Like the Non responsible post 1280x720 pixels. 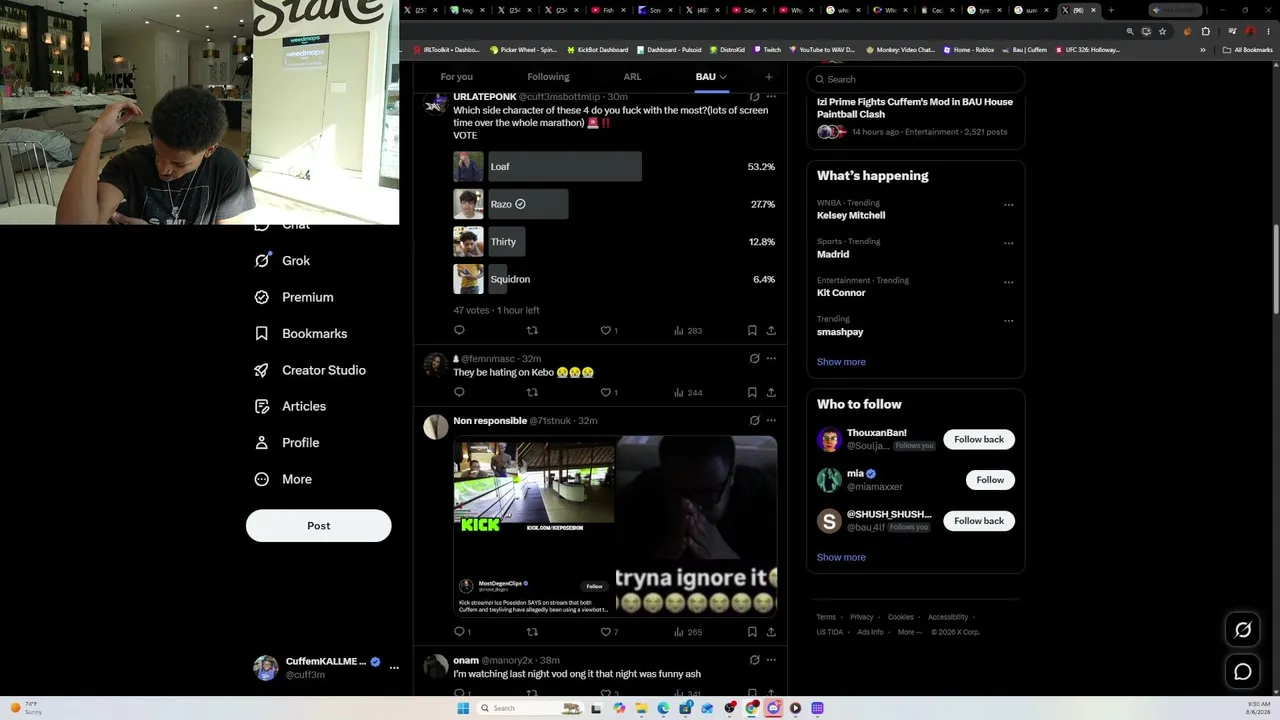coord(608,632)
